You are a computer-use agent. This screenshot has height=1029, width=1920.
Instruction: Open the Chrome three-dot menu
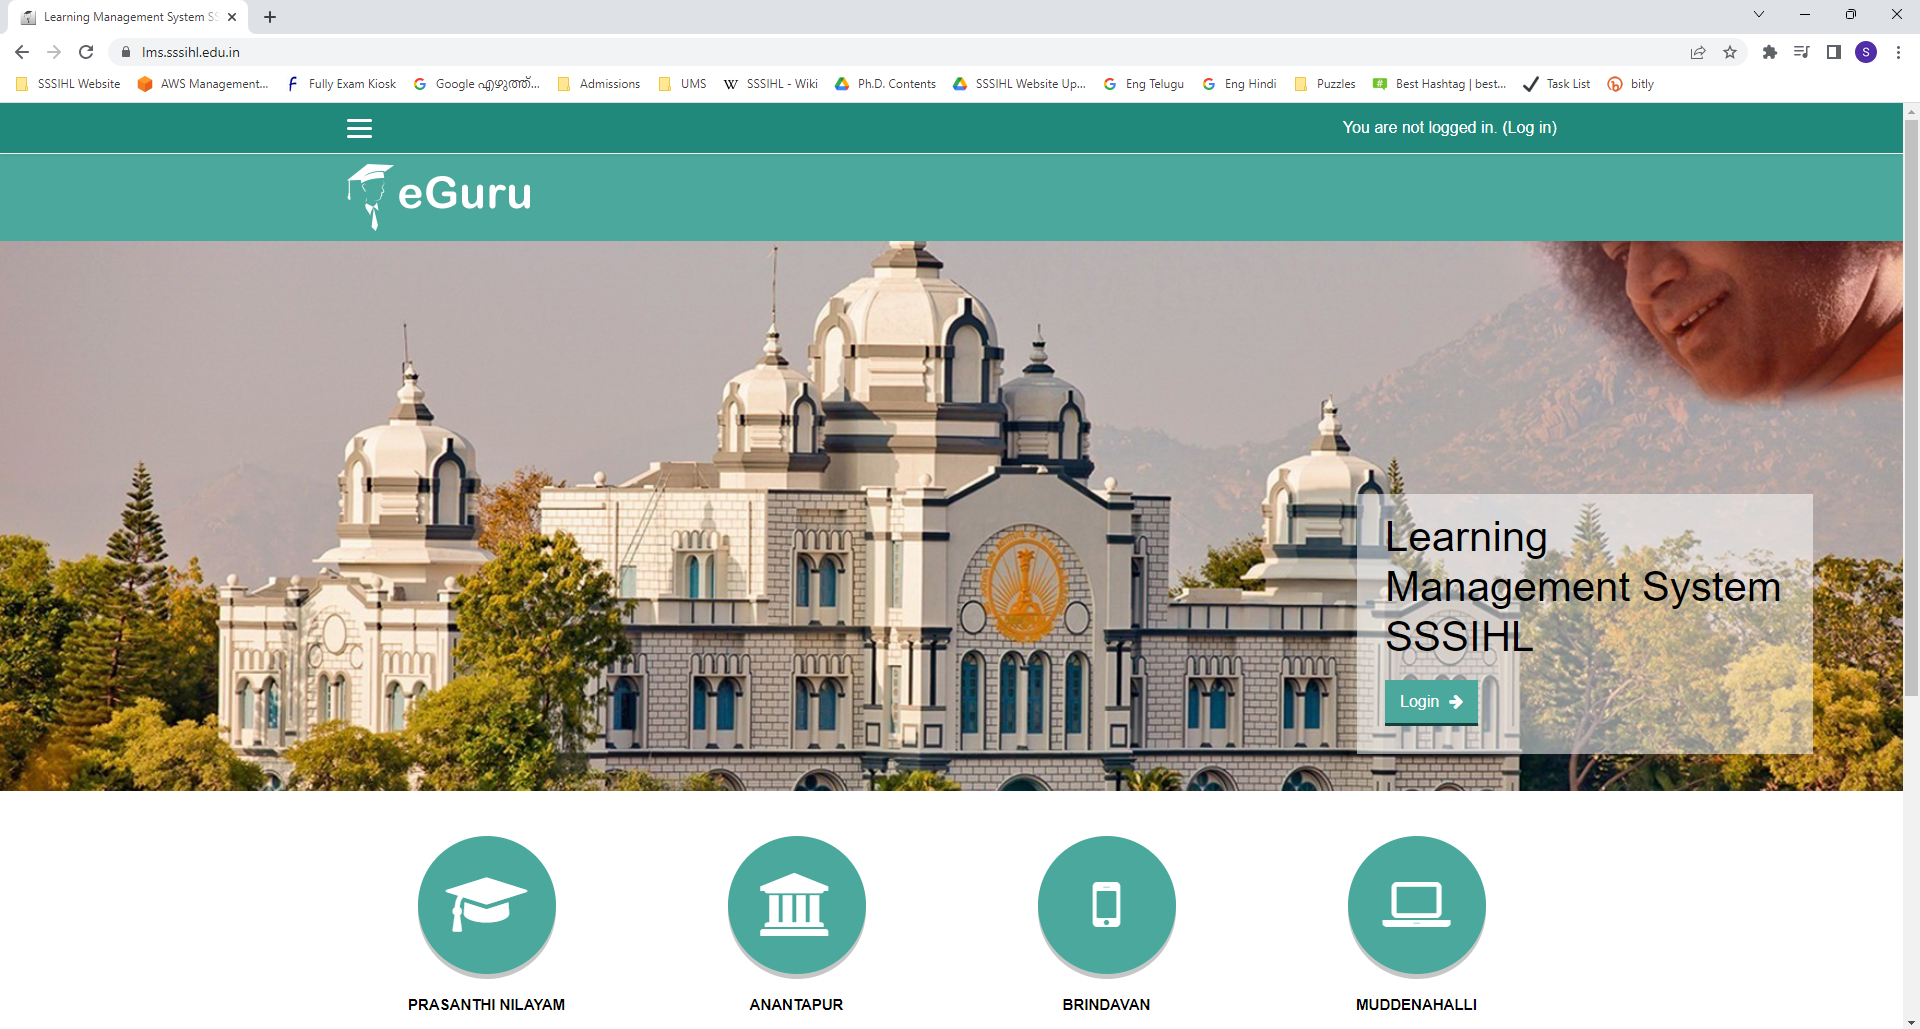pos(1898,52)
